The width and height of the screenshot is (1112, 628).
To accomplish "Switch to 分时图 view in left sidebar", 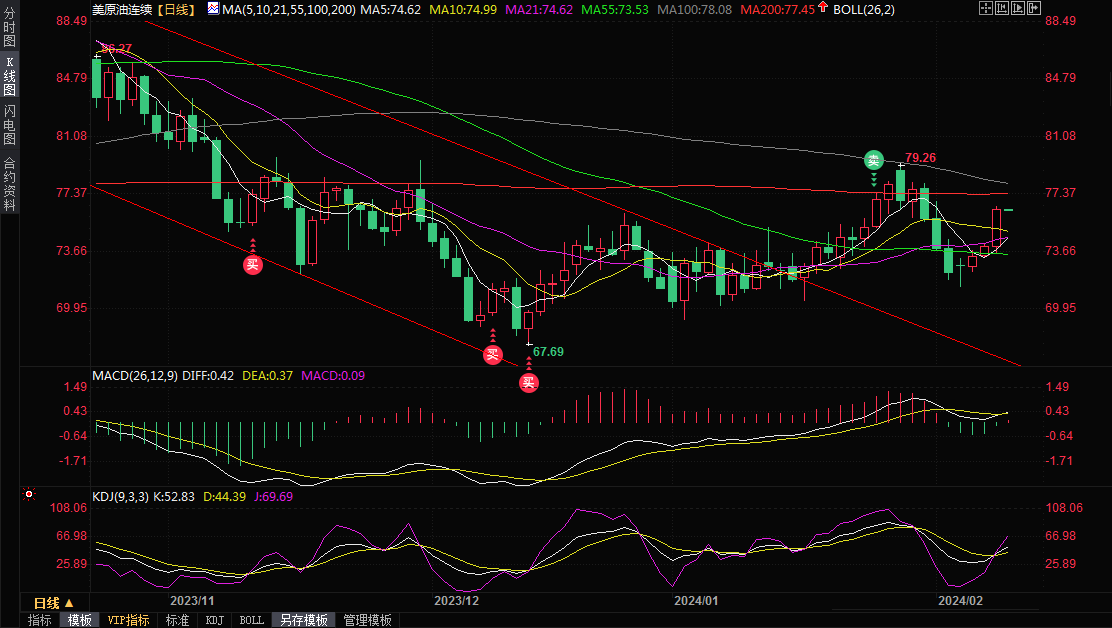I will pos(9,30).
